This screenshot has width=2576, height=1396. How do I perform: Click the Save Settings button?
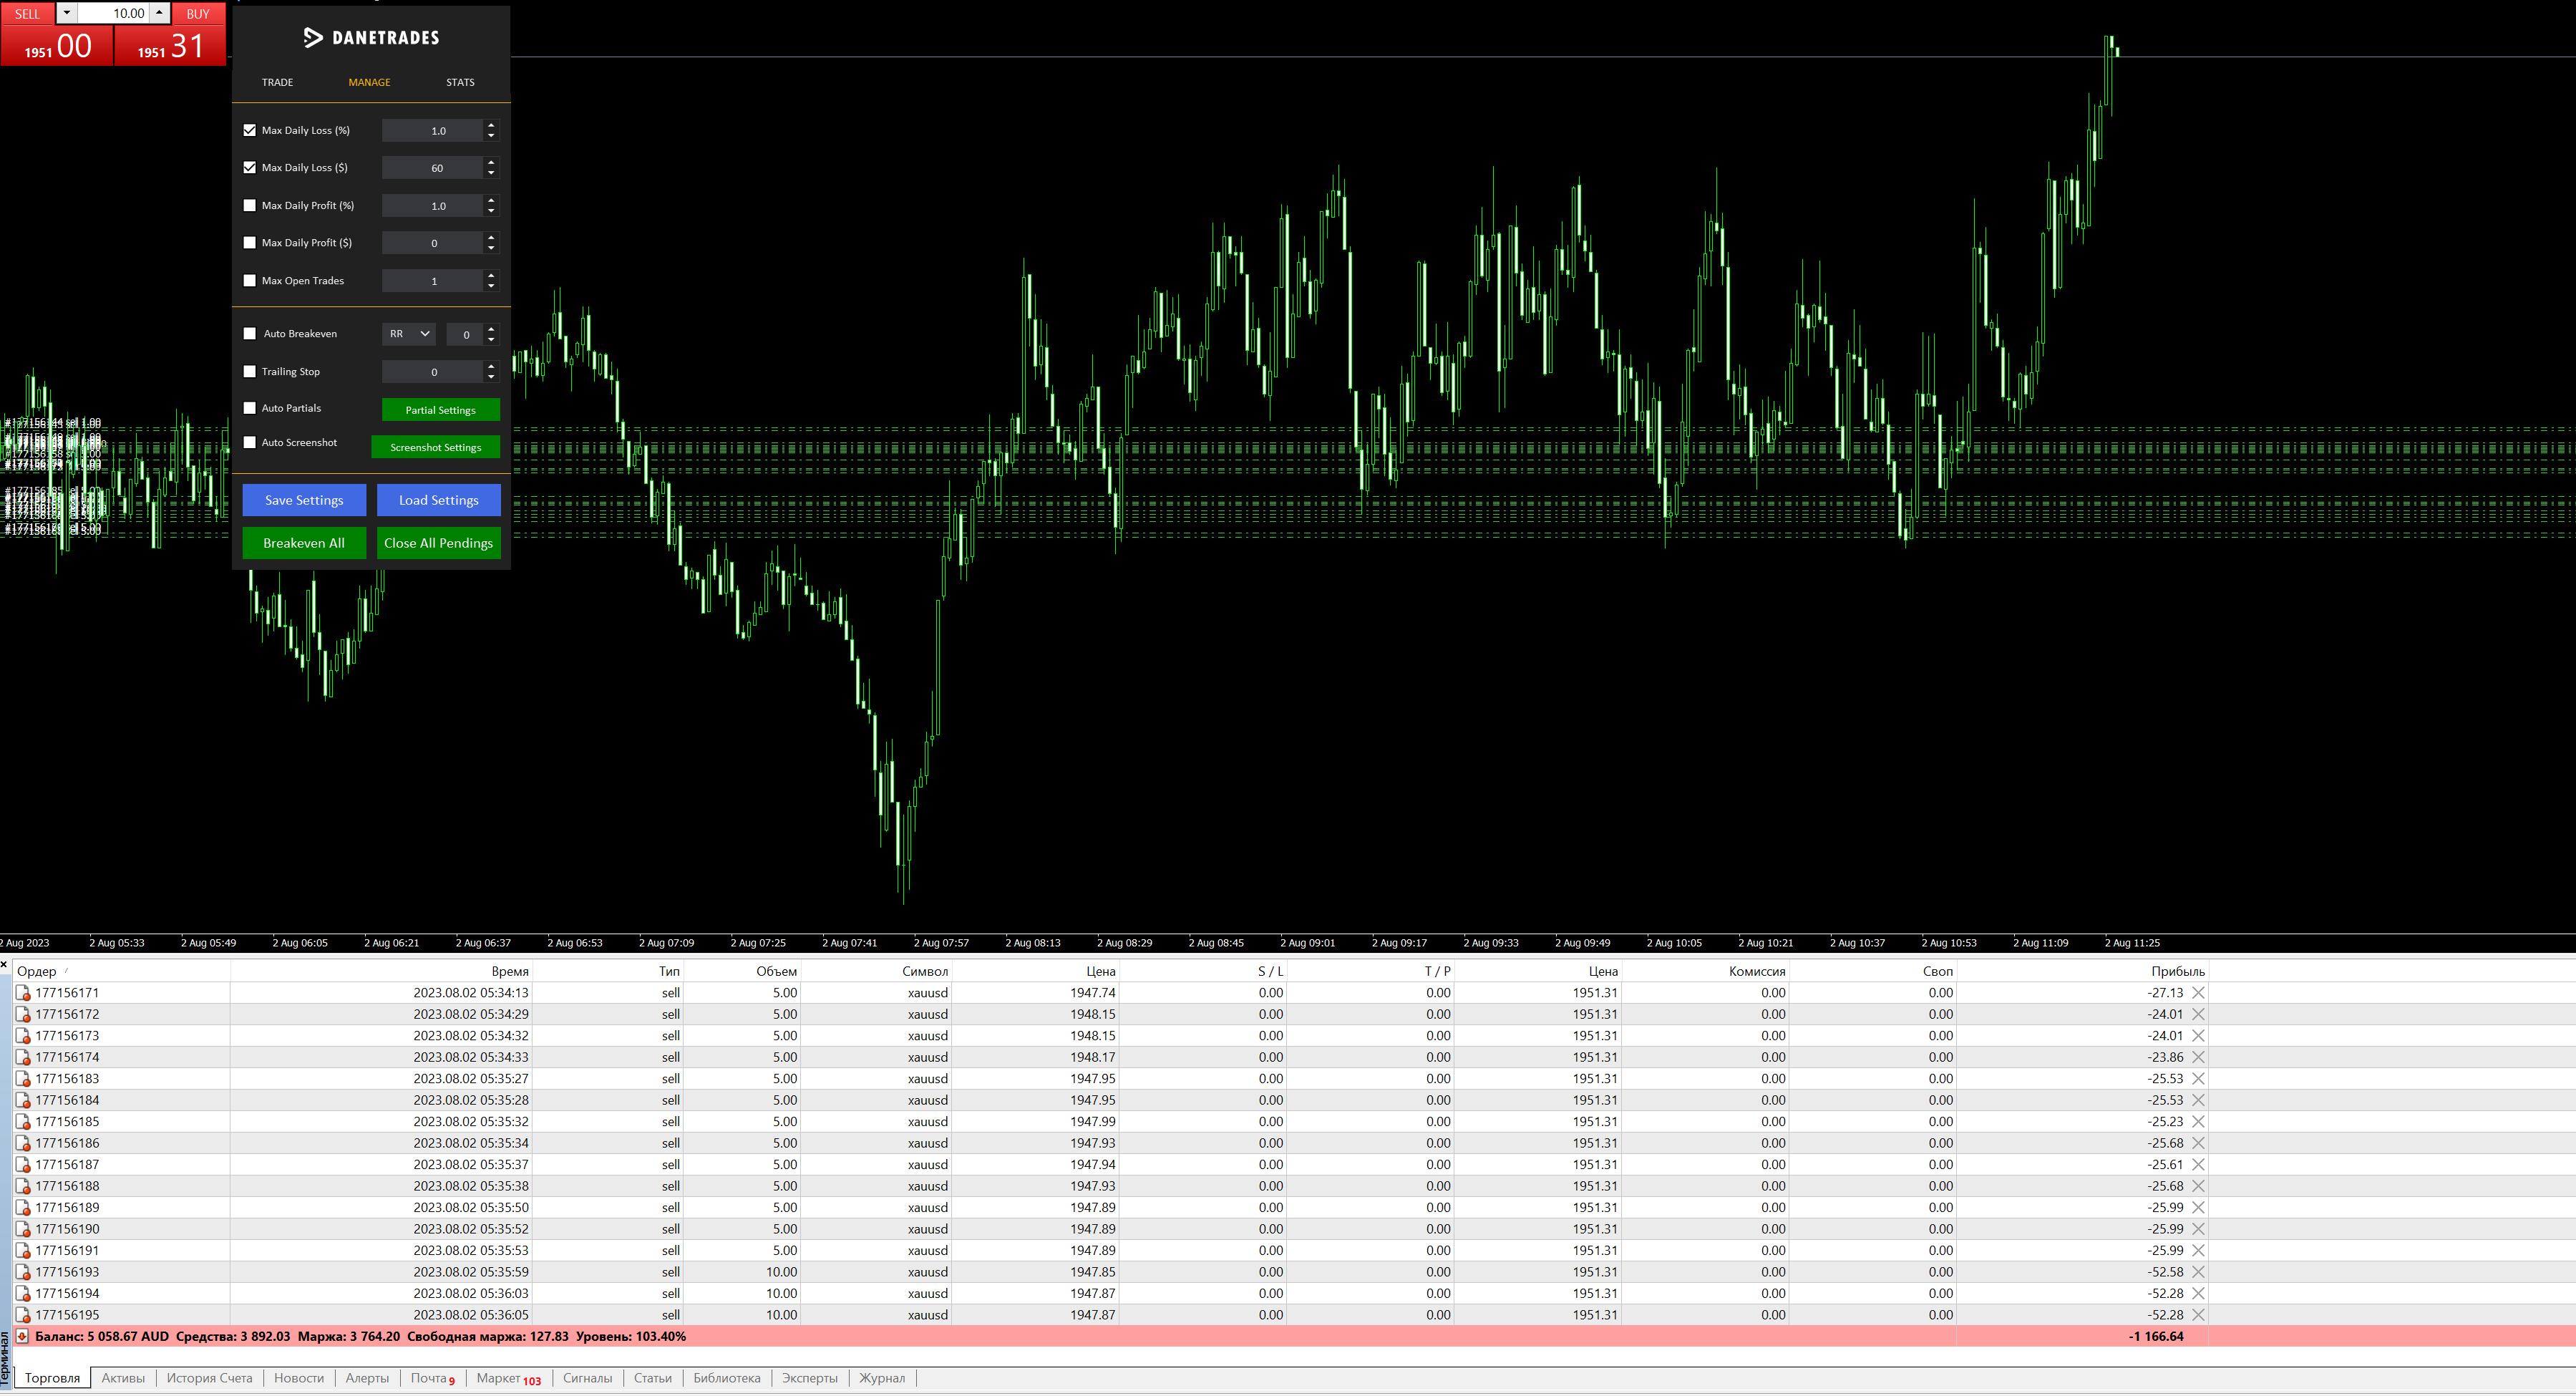pos(304,500)
